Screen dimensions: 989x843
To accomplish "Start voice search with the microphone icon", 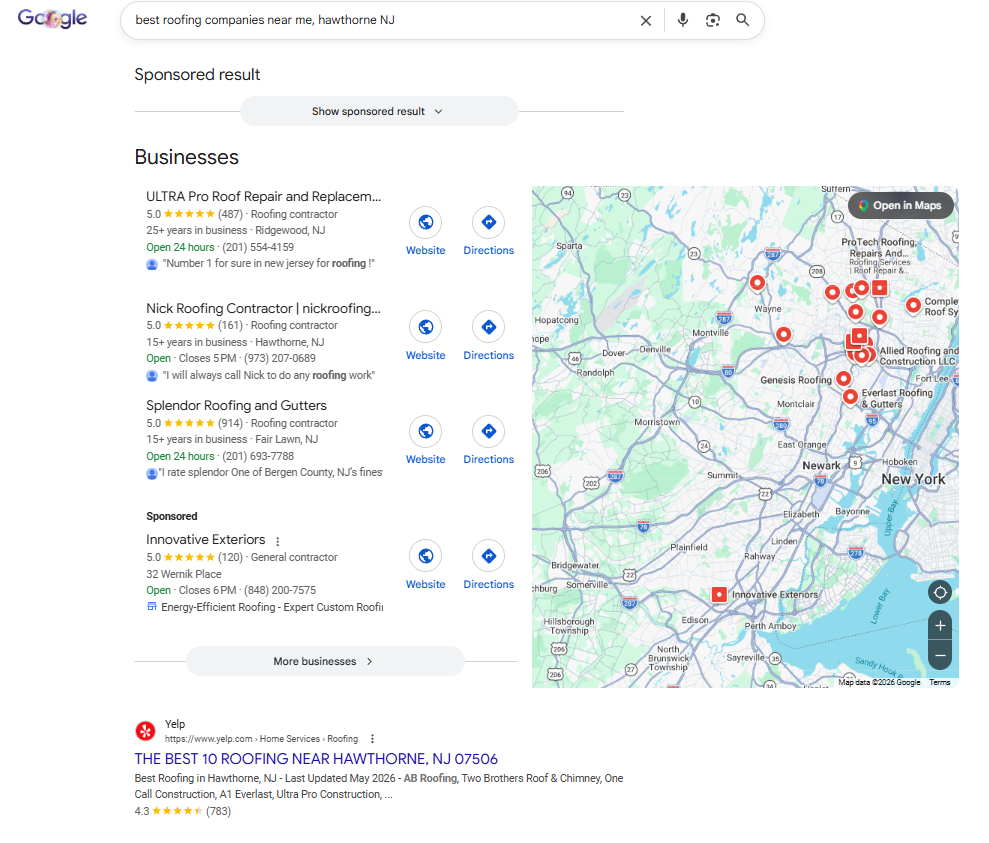I will click(682, 20).
